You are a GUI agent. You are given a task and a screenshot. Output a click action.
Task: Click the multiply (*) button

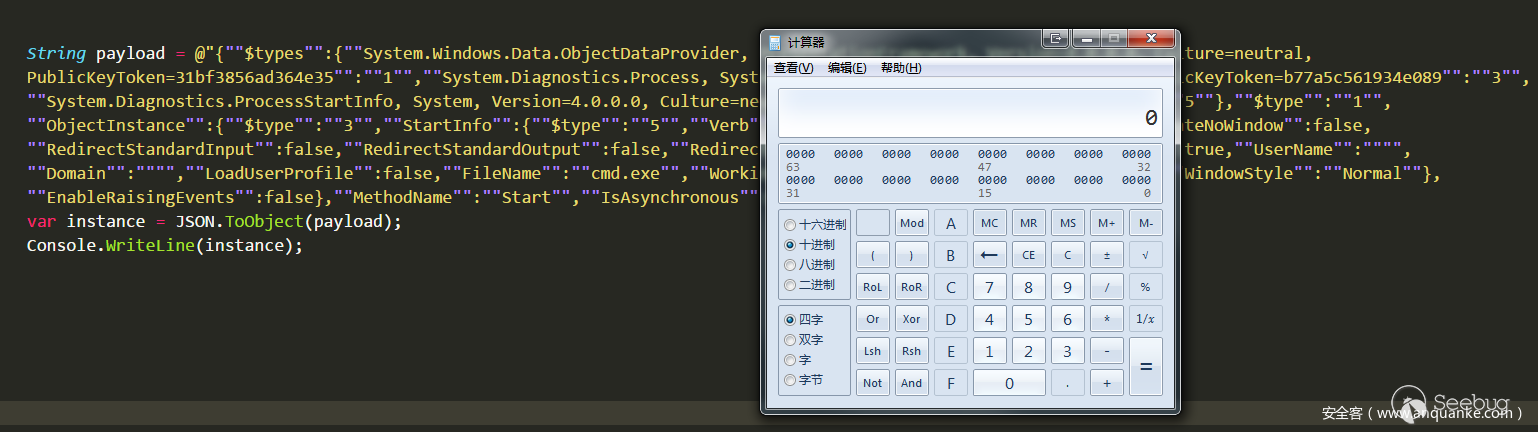point(1106,319)
